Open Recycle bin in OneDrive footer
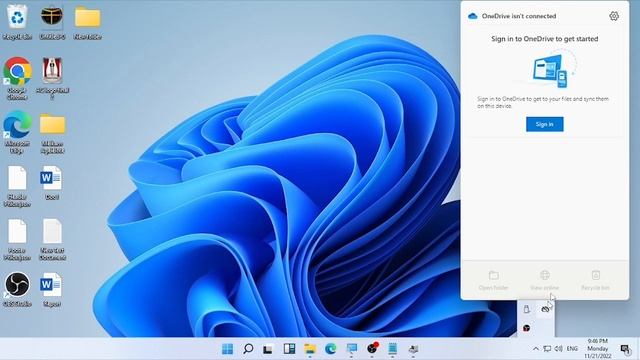This screenshot has height=360, width=640. pyautogui.click(x=596, y=280)
